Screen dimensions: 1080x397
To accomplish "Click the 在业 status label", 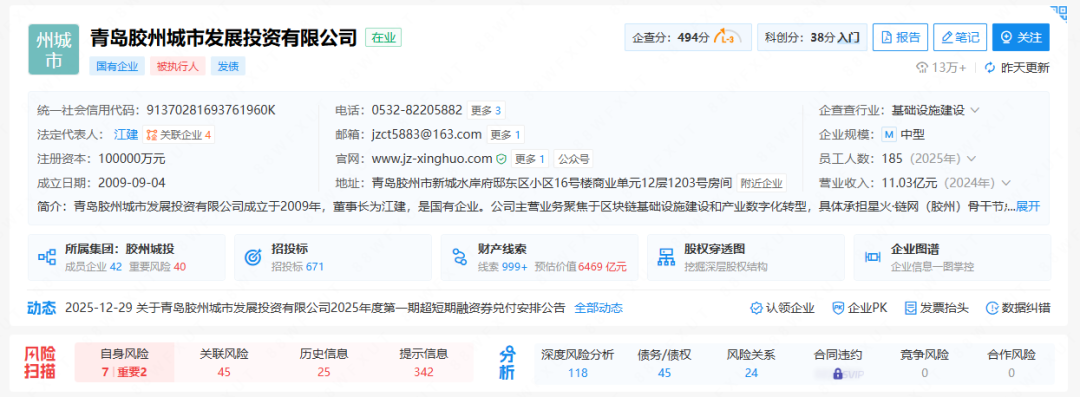I will [x=384, y=38].
